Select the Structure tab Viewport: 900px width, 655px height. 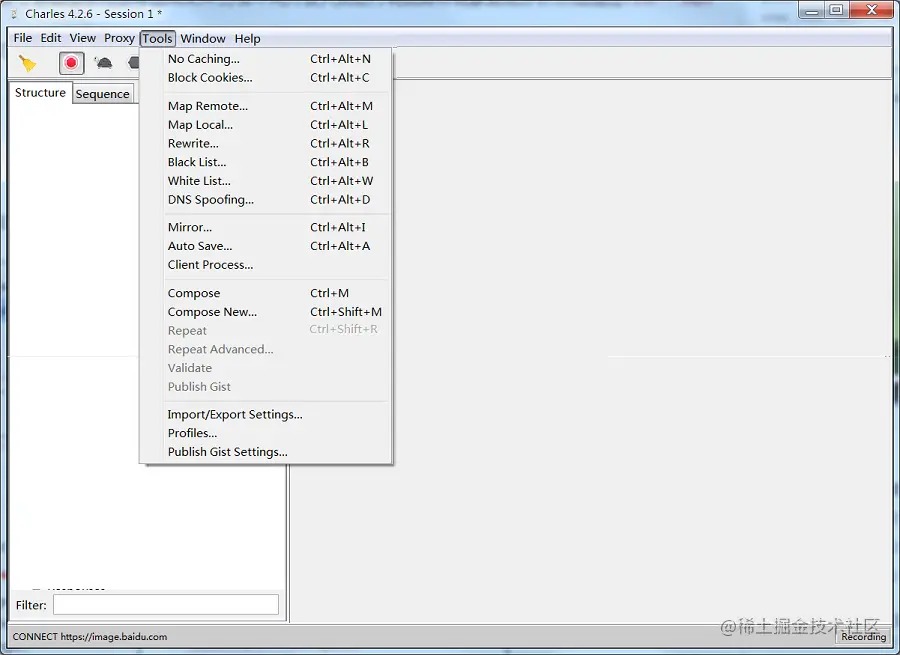point(40,93)
